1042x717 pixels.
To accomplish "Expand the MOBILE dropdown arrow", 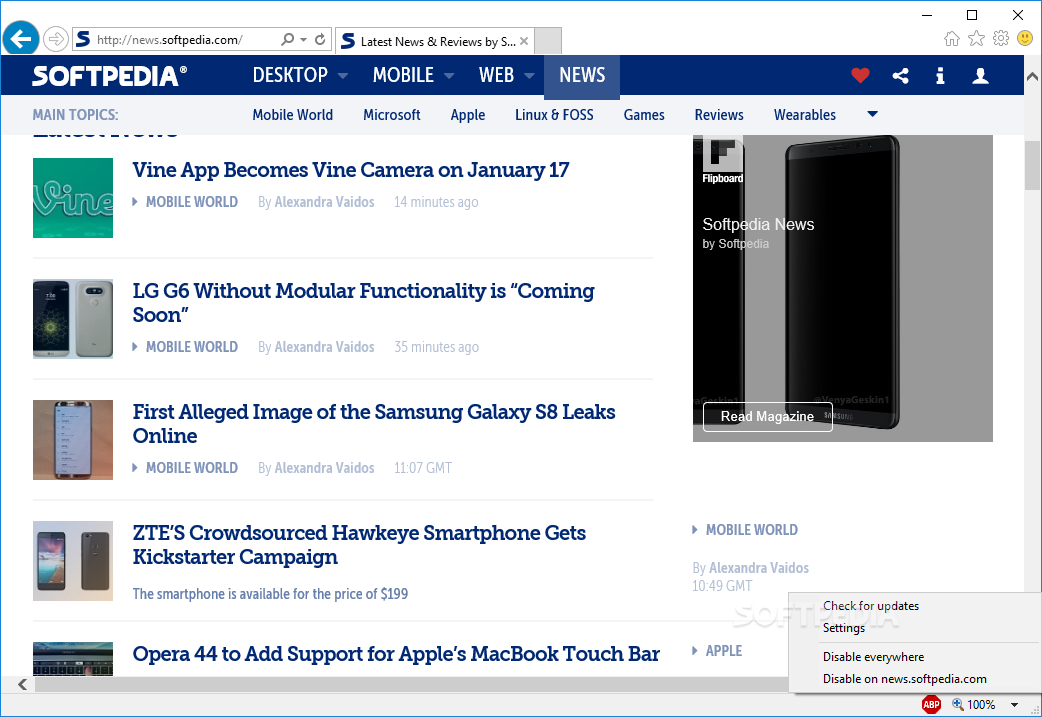I will (x=449, y=76).
